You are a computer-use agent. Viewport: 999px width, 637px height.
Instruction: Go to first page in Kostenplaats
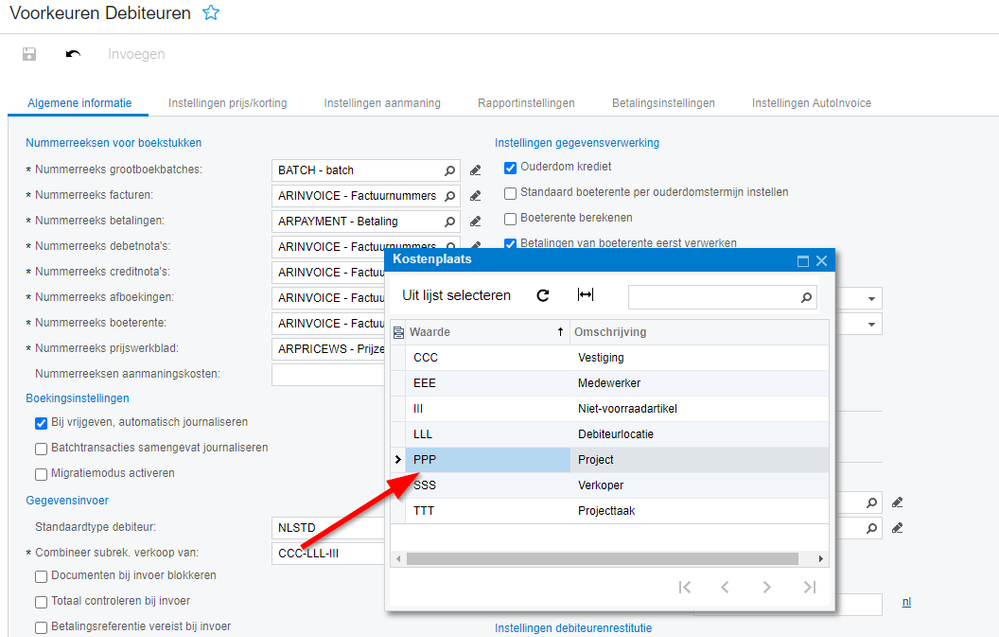point(685,587)
